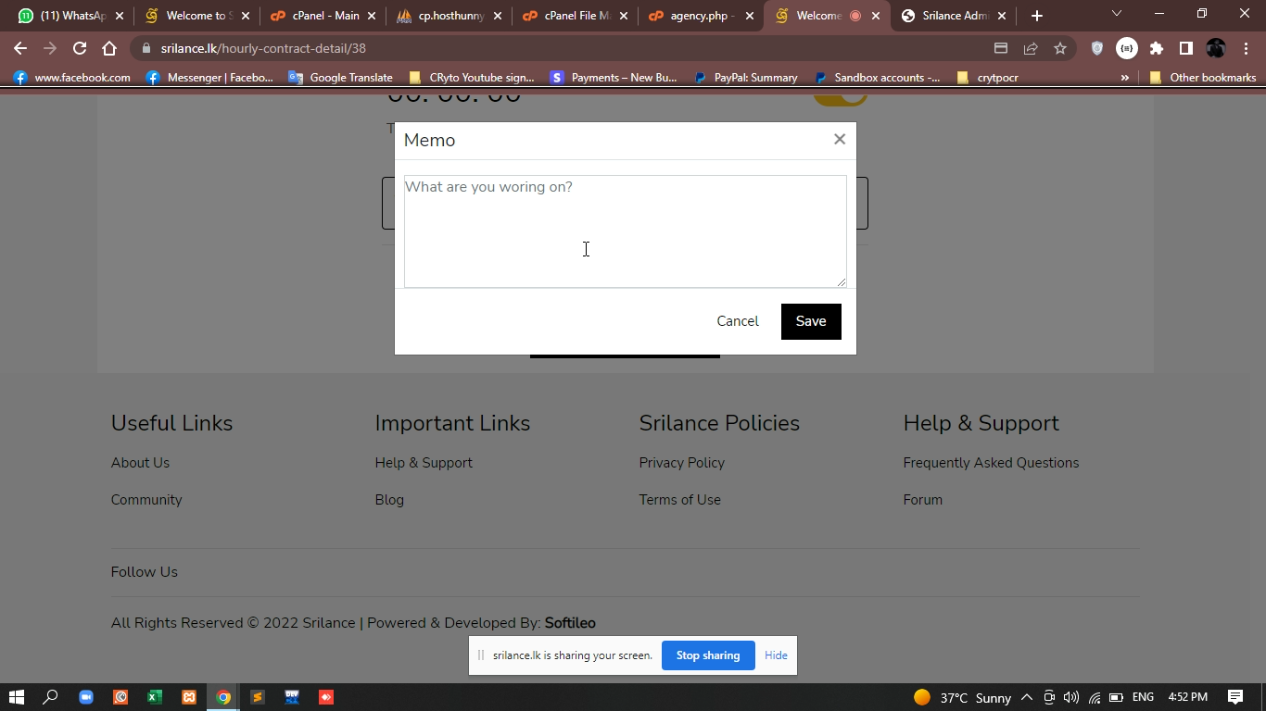Image resolution: width=1266 pixels, height=711 pixels.
Task: Close the Memo dialog with the X
Action: point(839,140)
